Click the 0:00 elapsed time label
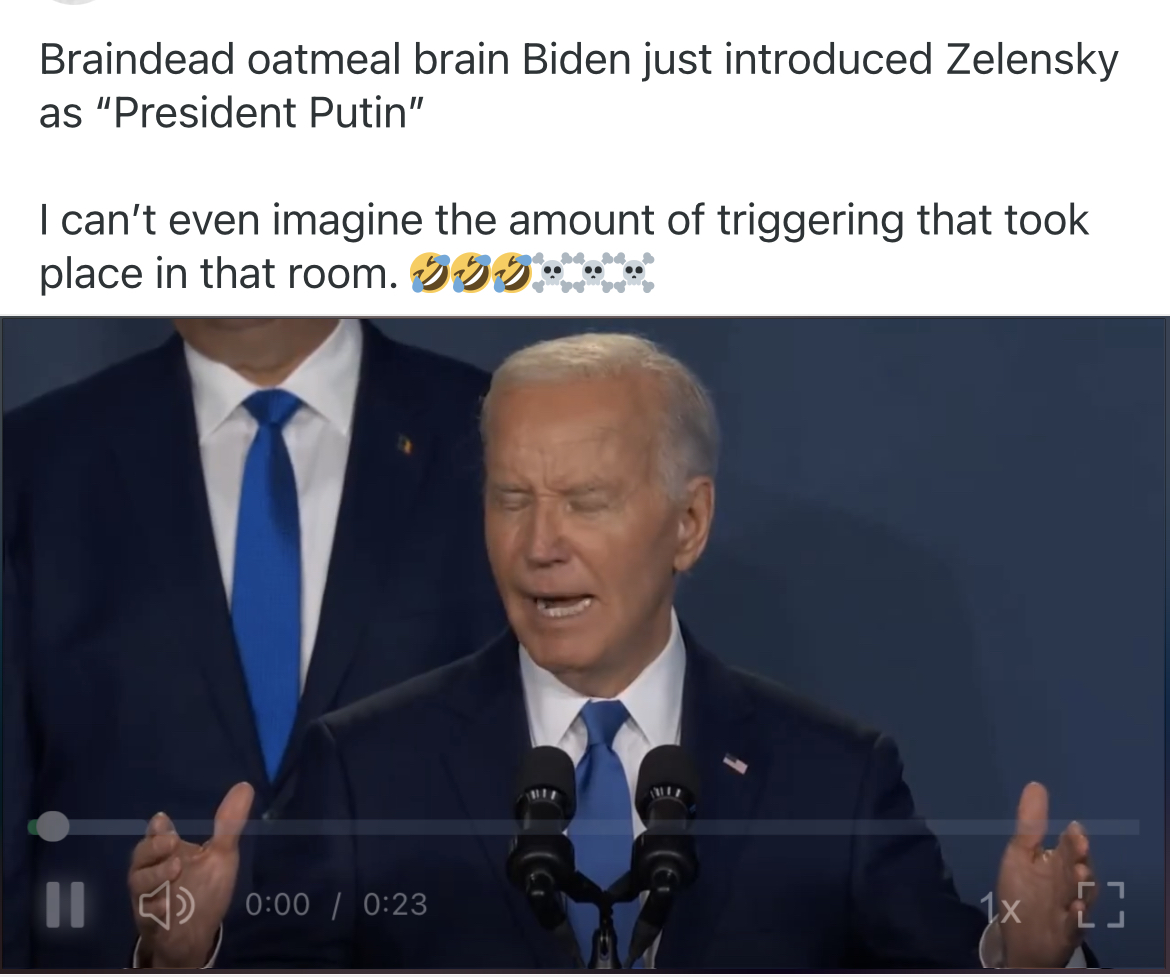This screenshot has height=980, width=1170. point(277,905)
